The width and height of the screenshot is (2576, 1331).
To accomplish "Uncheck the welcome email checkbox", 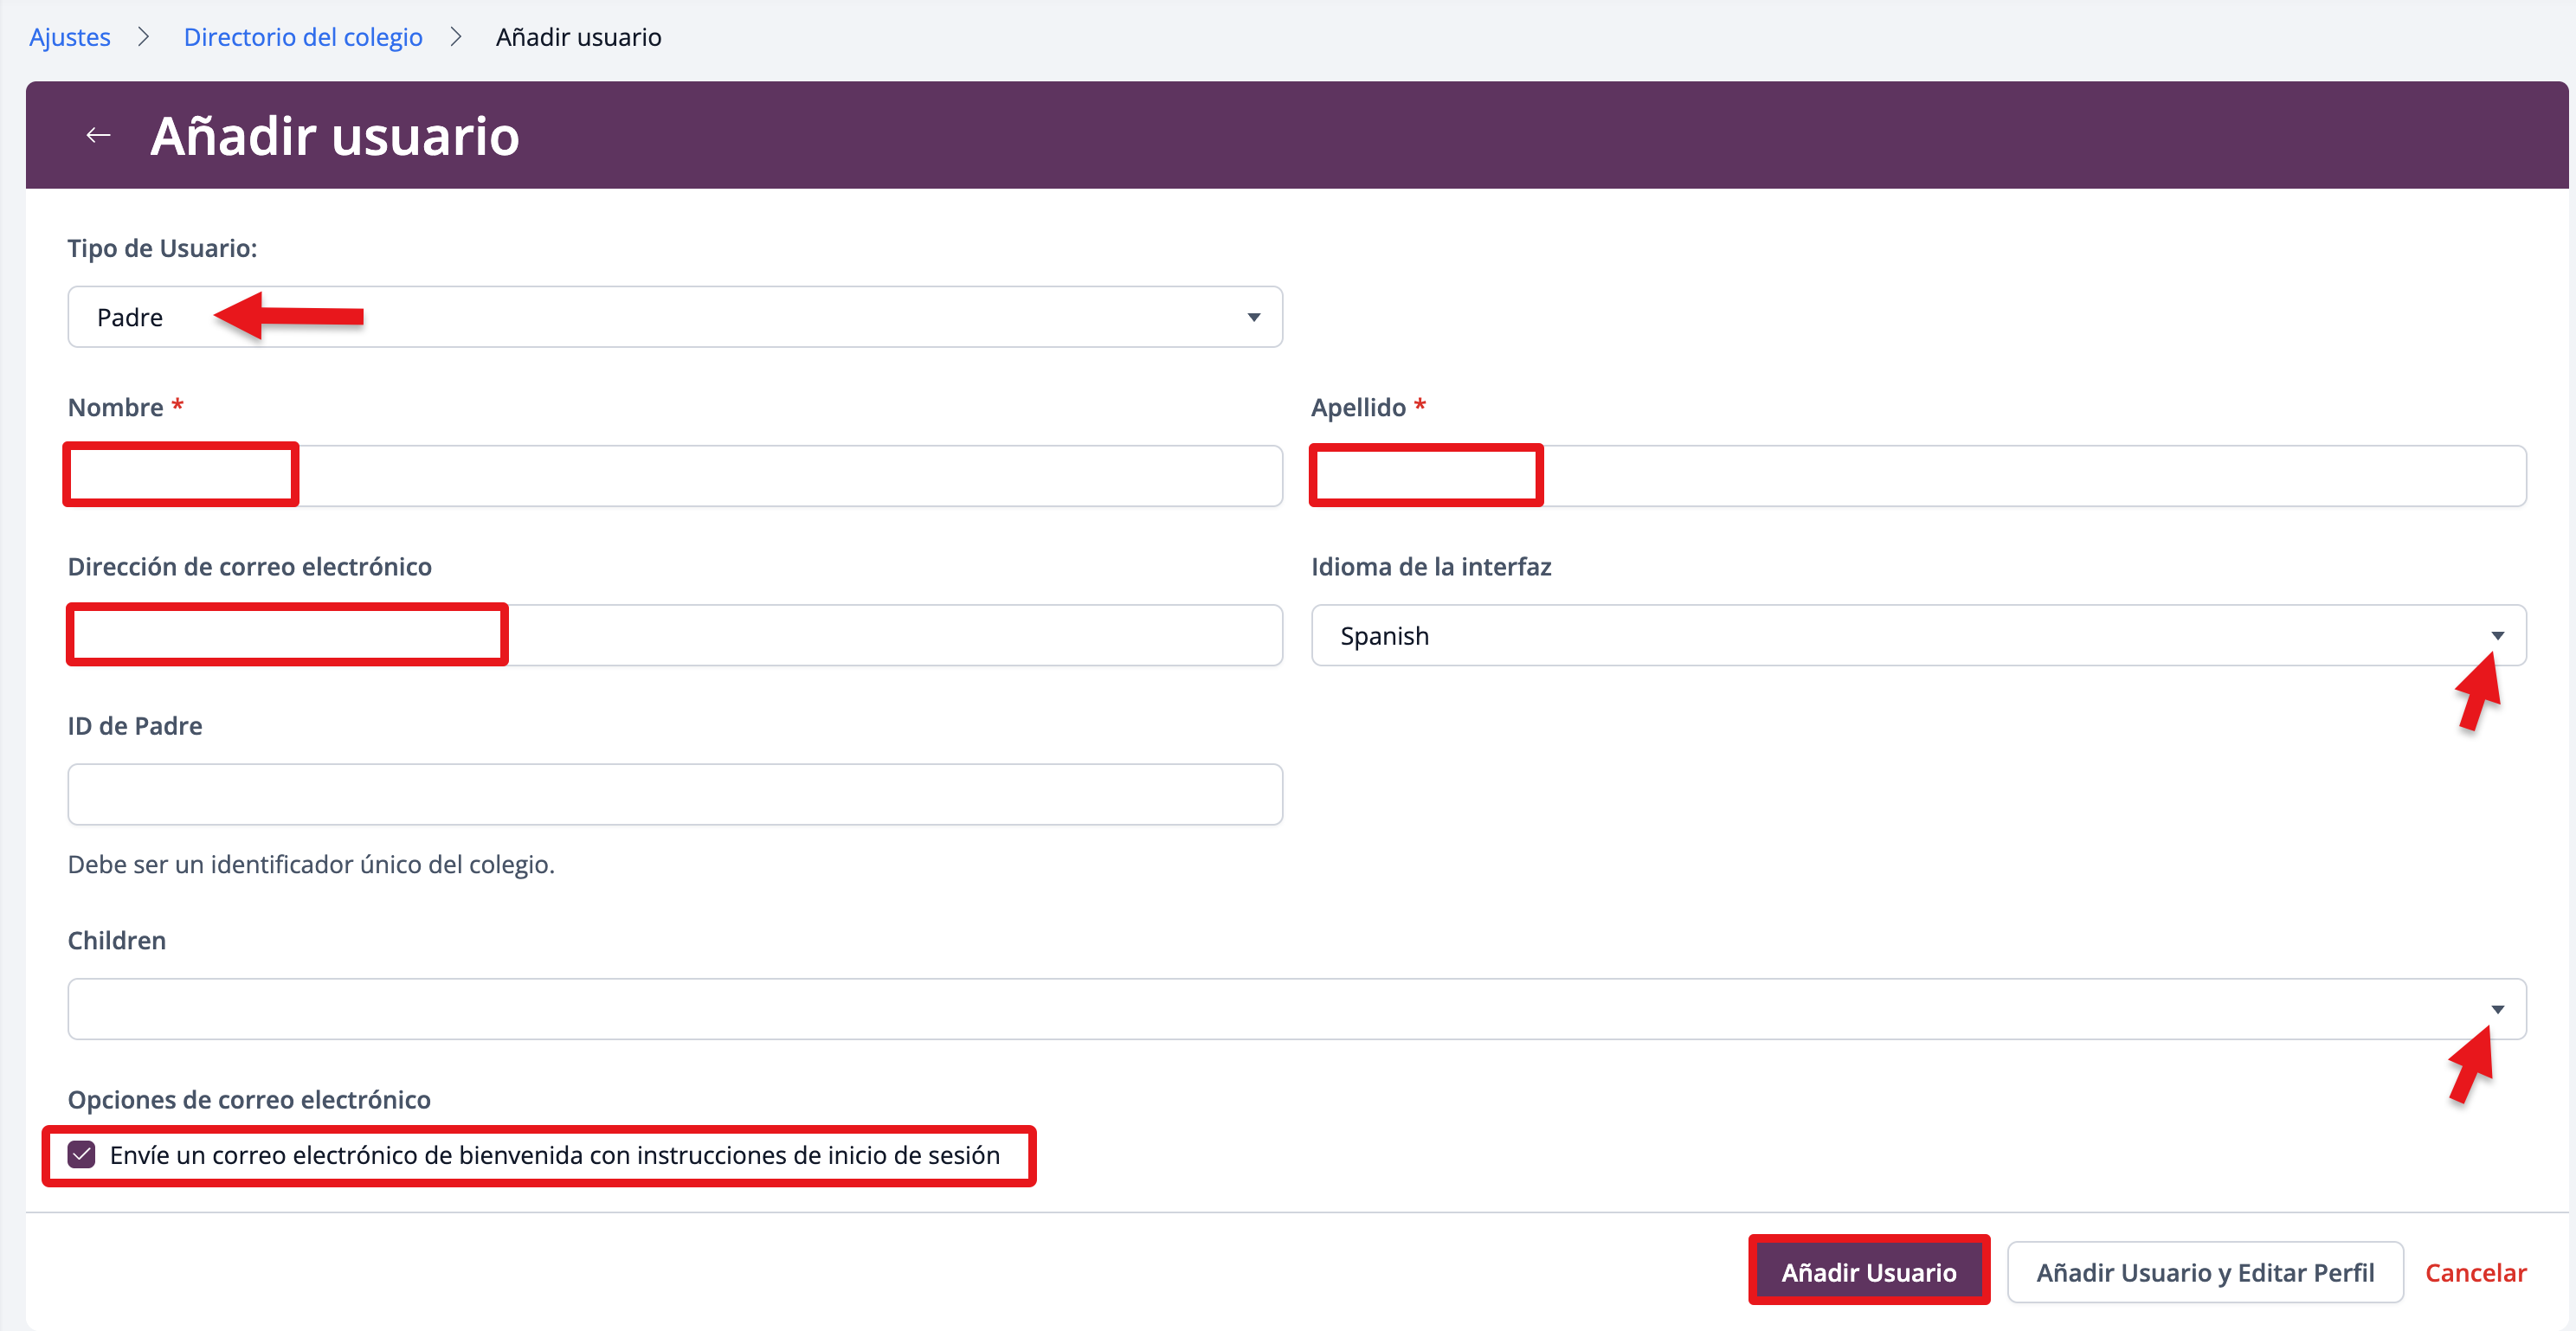I will 82,1155.
